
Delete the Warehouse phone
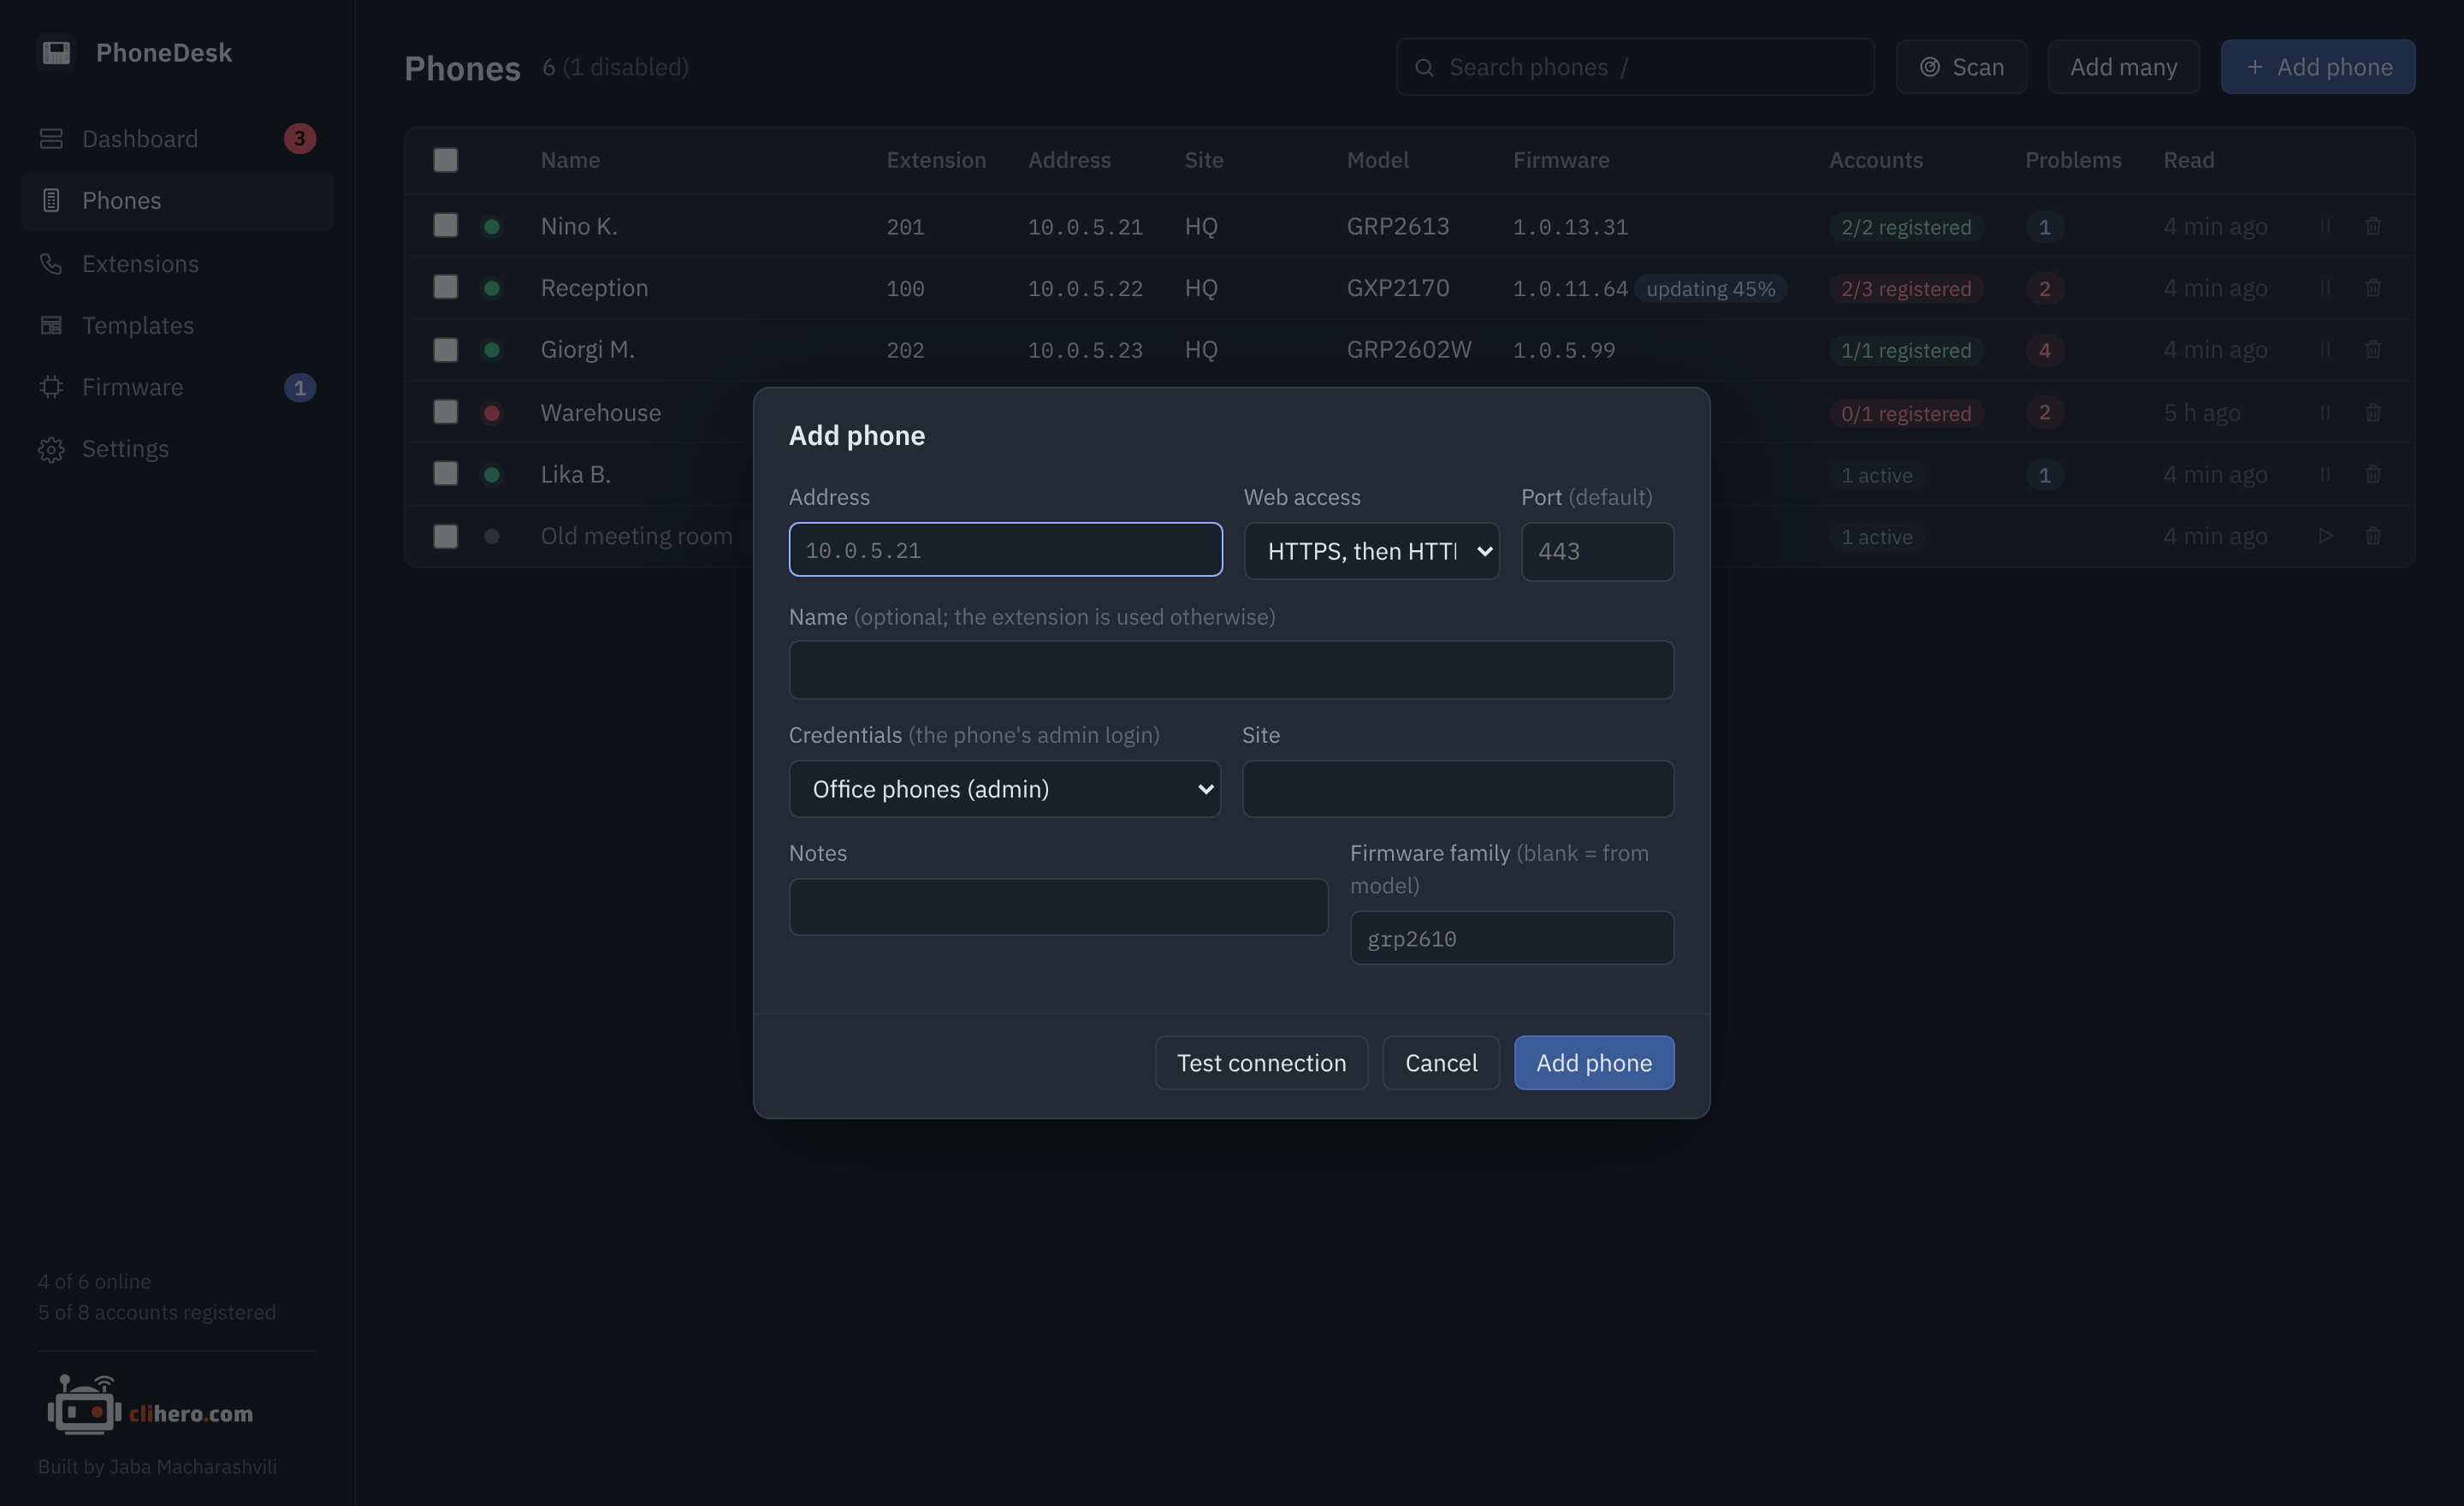[x=2373, y=413]
